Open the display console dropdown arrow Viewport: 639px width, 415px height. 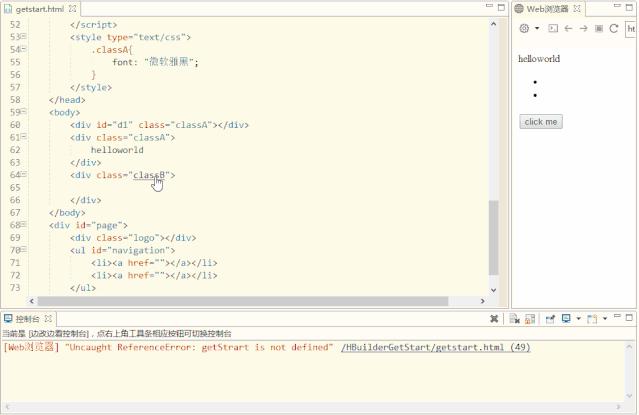tap(578, 318)
